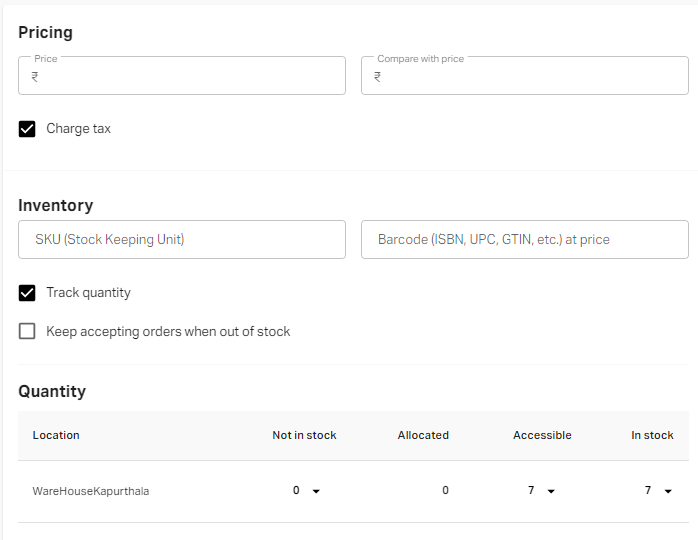The height and width of the screenshot is (540, 698).
Task: Select the WareHouseKapurthala location row
Action: [x=91, y=491]
